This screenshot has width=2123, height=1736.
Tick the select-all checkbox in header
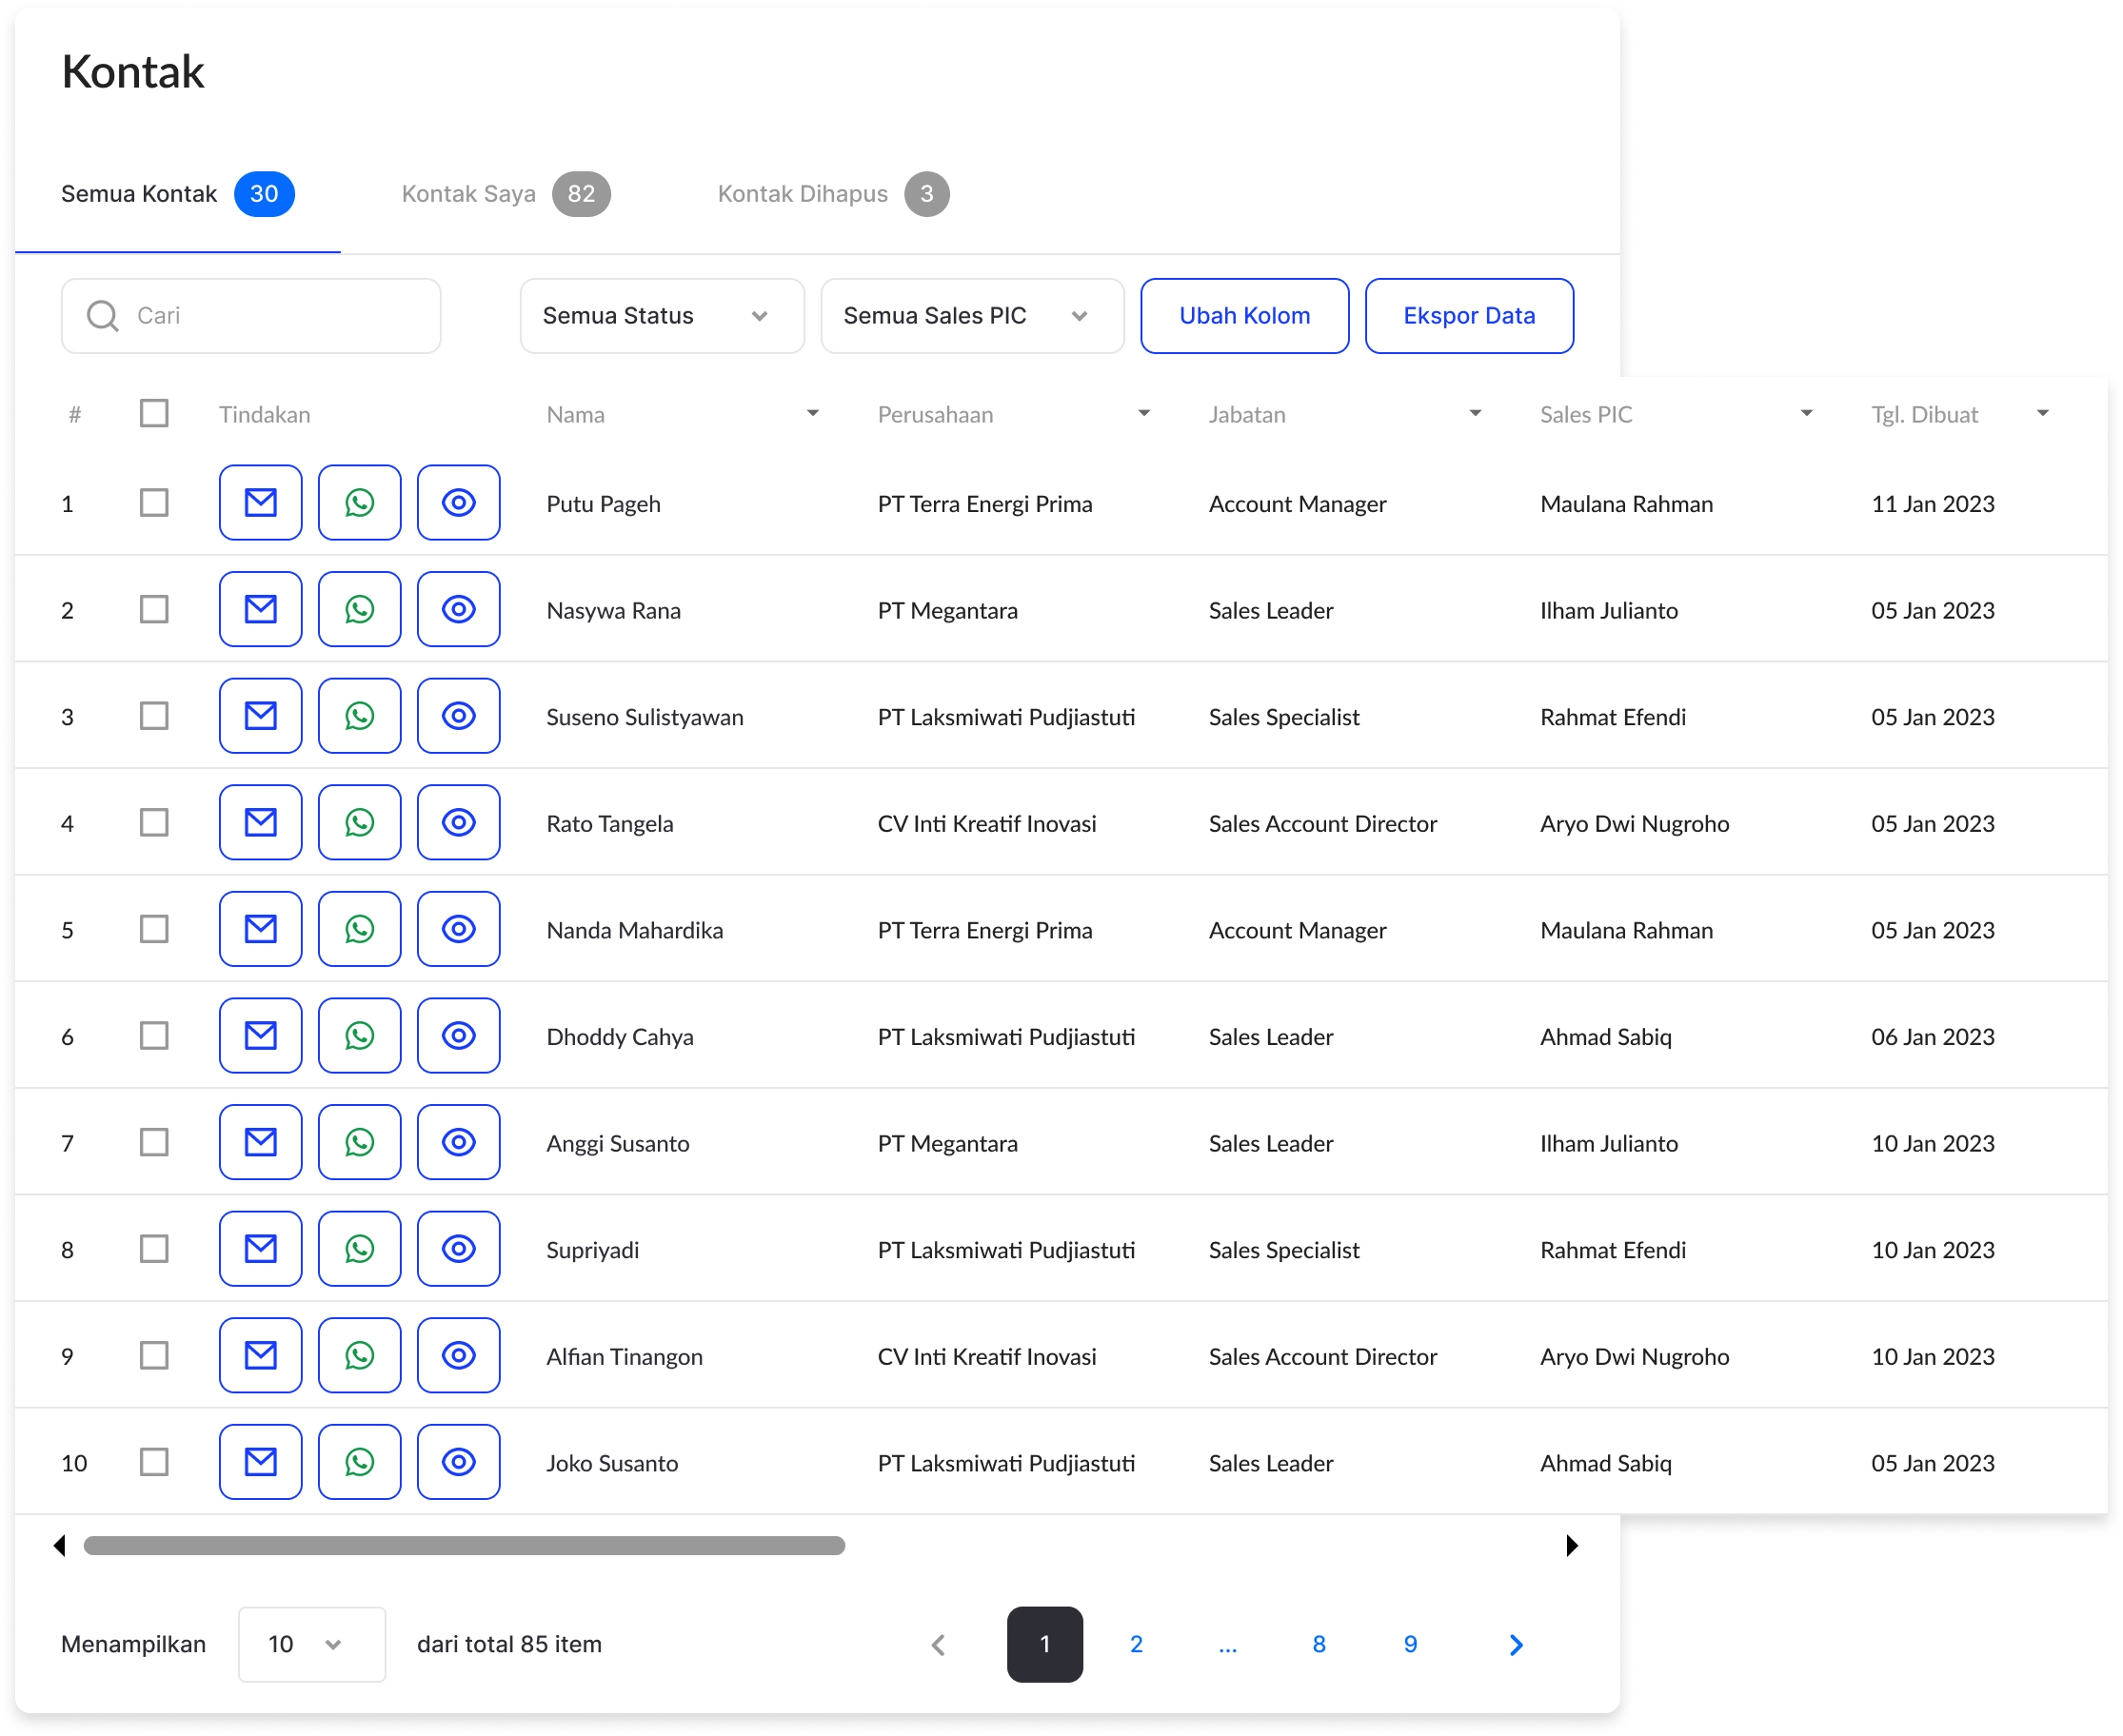coord(154,413)
